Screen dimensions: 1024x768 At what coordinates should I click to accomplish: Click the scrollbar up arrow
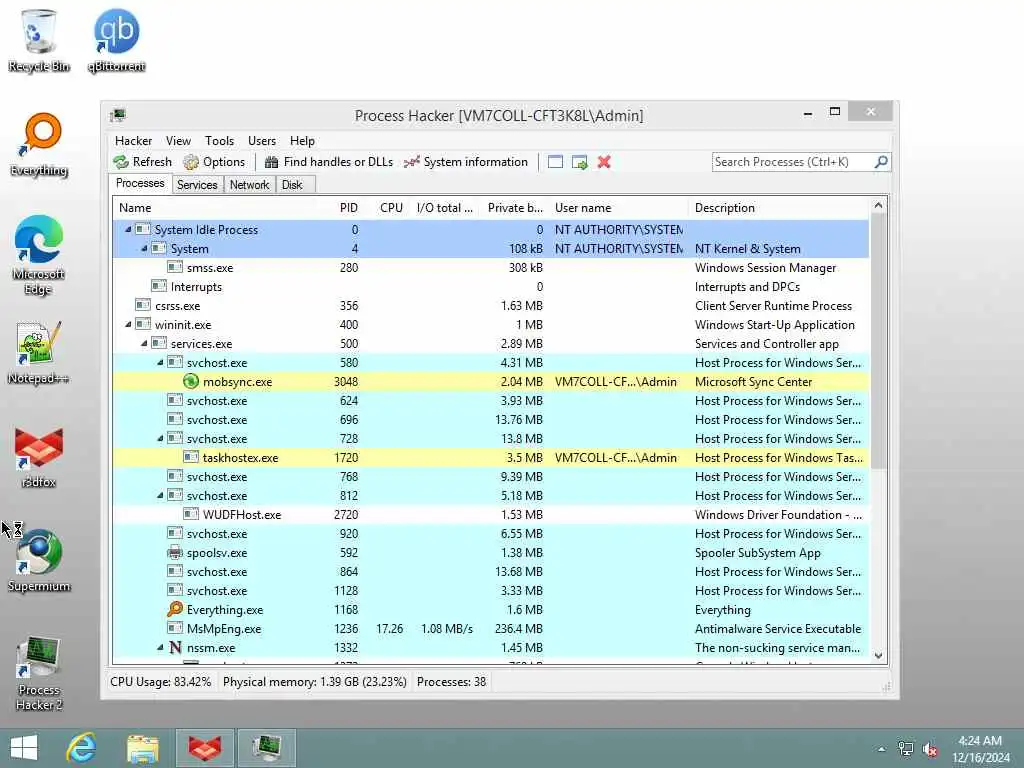click(x=878, y=206)
